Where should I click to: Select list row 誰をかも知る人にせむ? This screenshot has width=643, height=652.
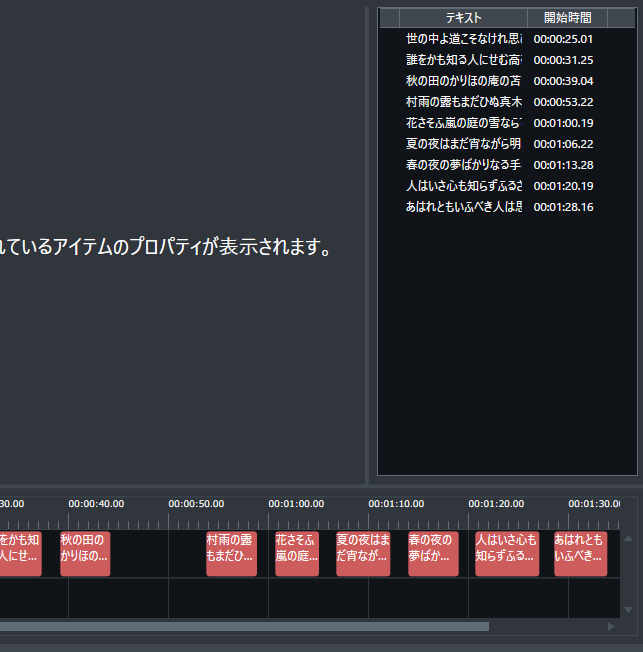click(507, 60)
